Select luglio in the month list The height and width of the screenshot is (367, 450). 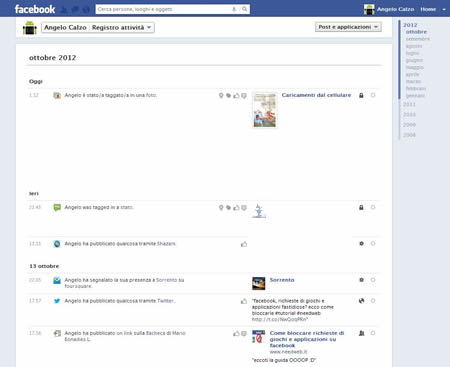click(x=412, y=53)
